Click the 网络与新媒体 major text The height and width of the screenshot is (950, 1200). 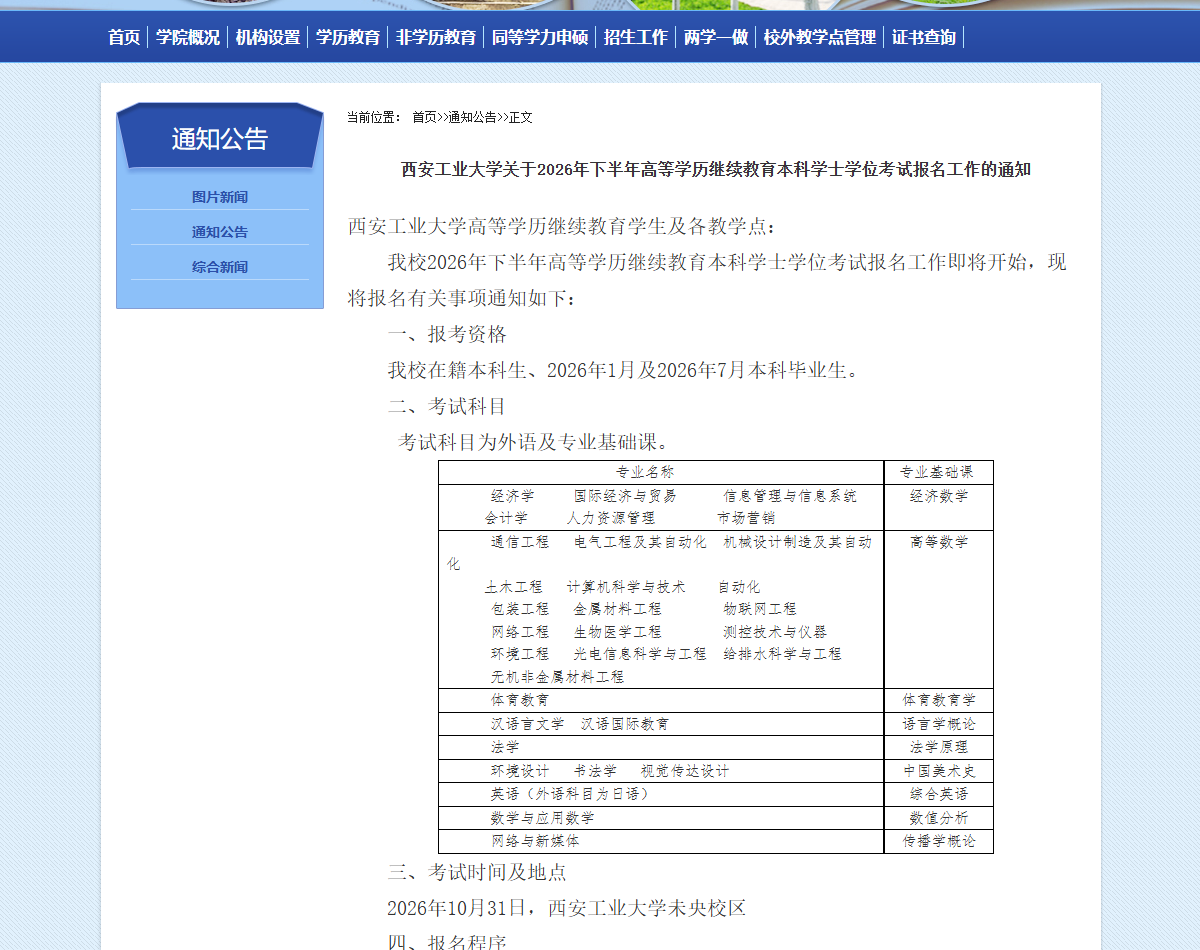(x=535, y=841)
